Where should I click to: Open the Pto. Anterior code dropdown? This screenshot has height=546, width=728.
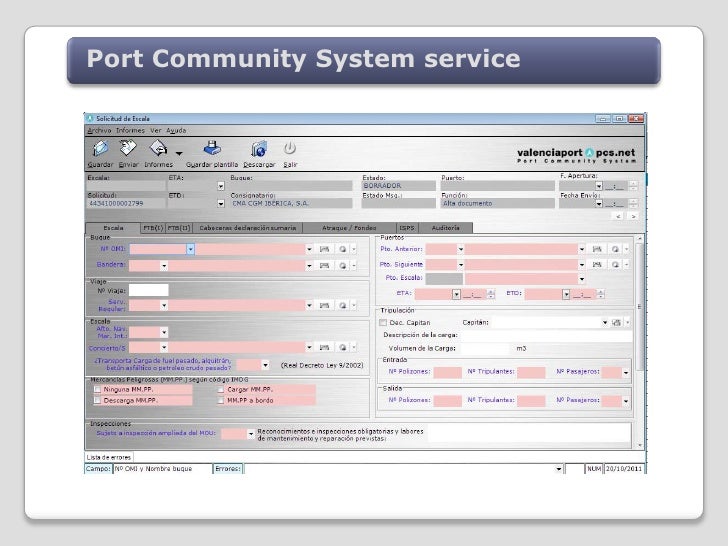[461, 249]
